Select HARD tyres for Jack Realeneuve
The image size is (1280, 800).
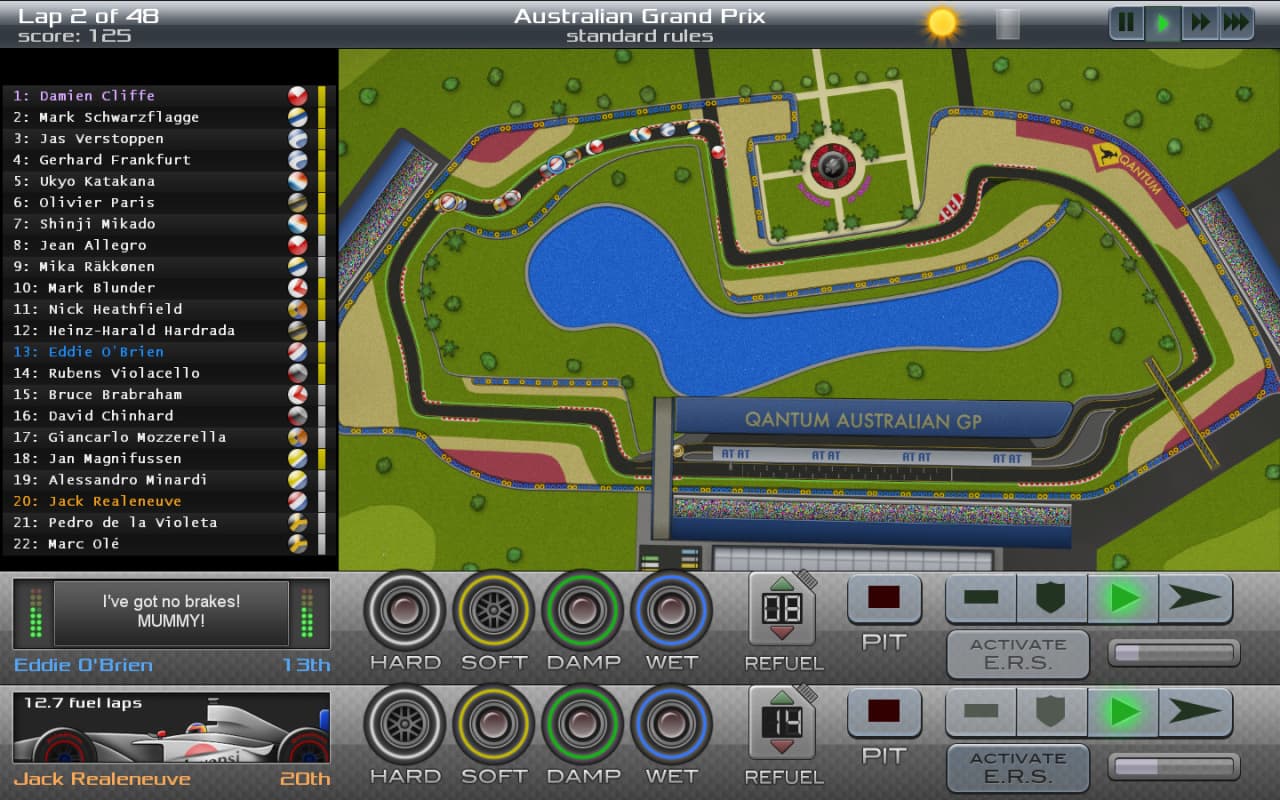[404, 724]
